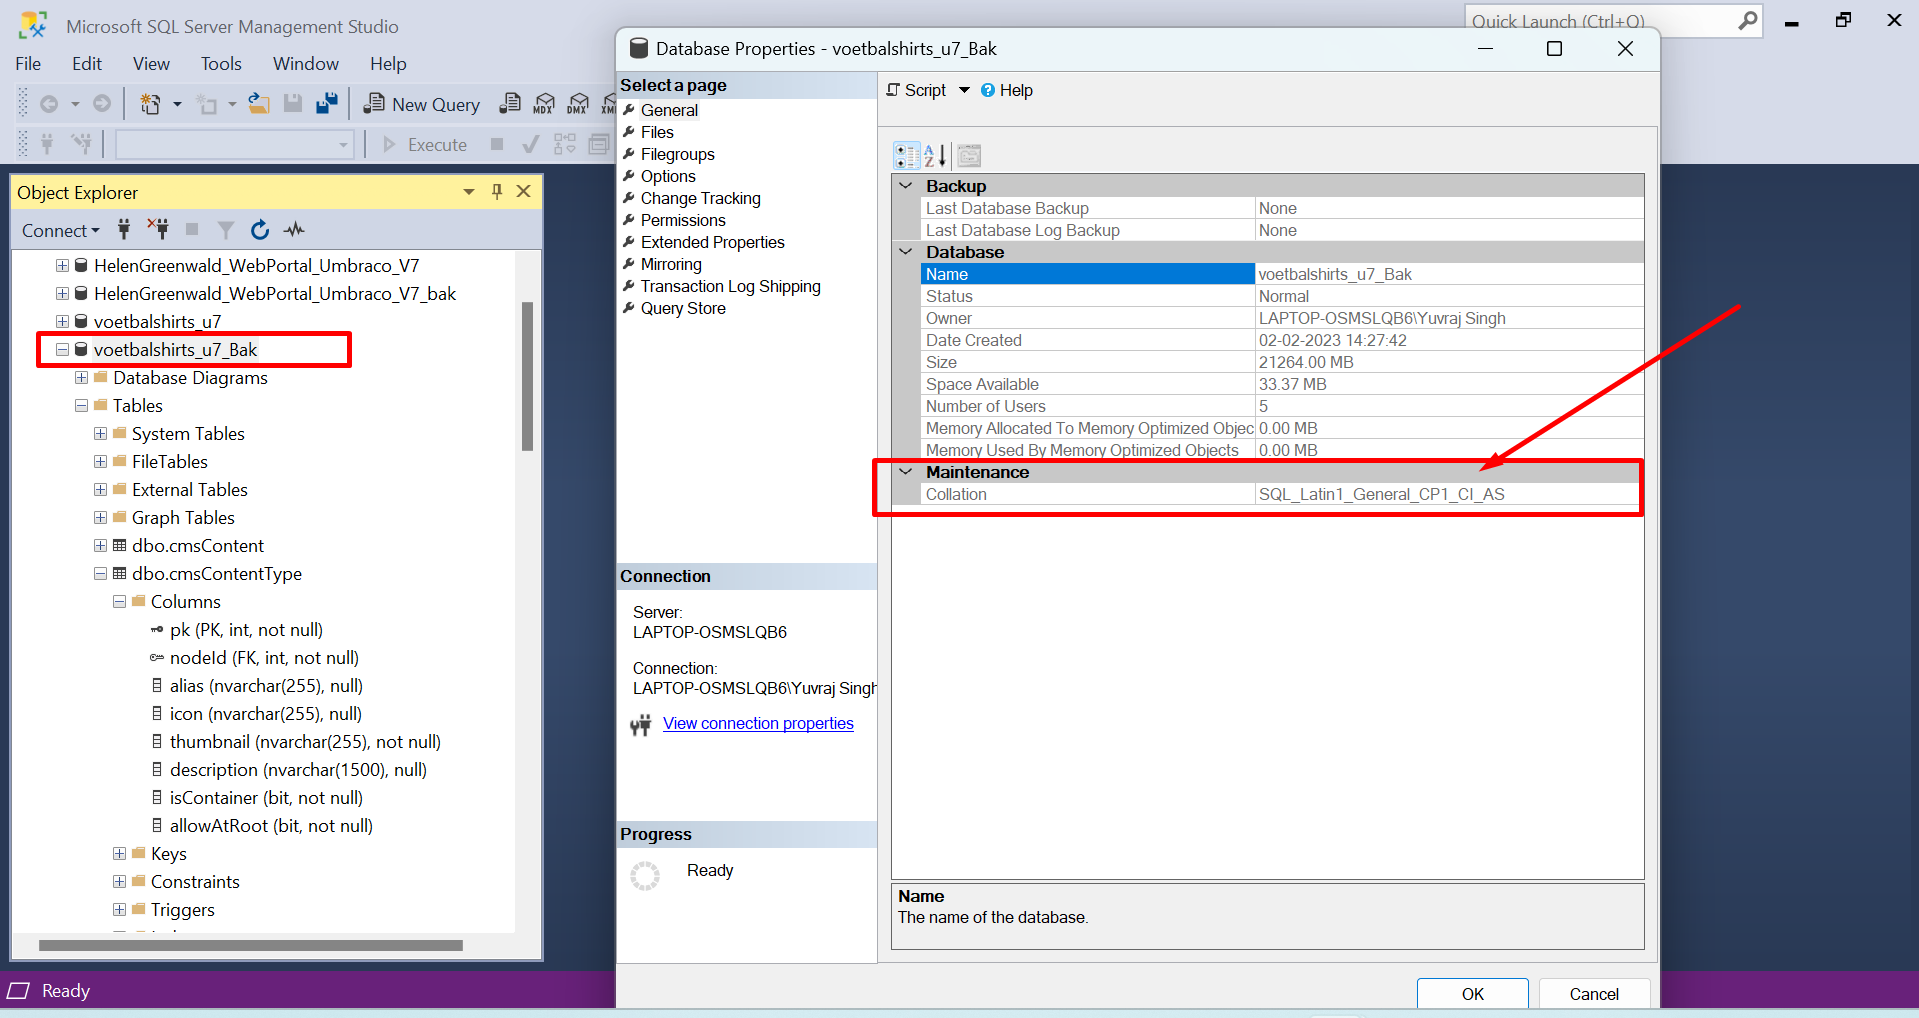Click the Connect Object Explorer plug icon
Screen dimensions: 1919x1018
point(124,230)
